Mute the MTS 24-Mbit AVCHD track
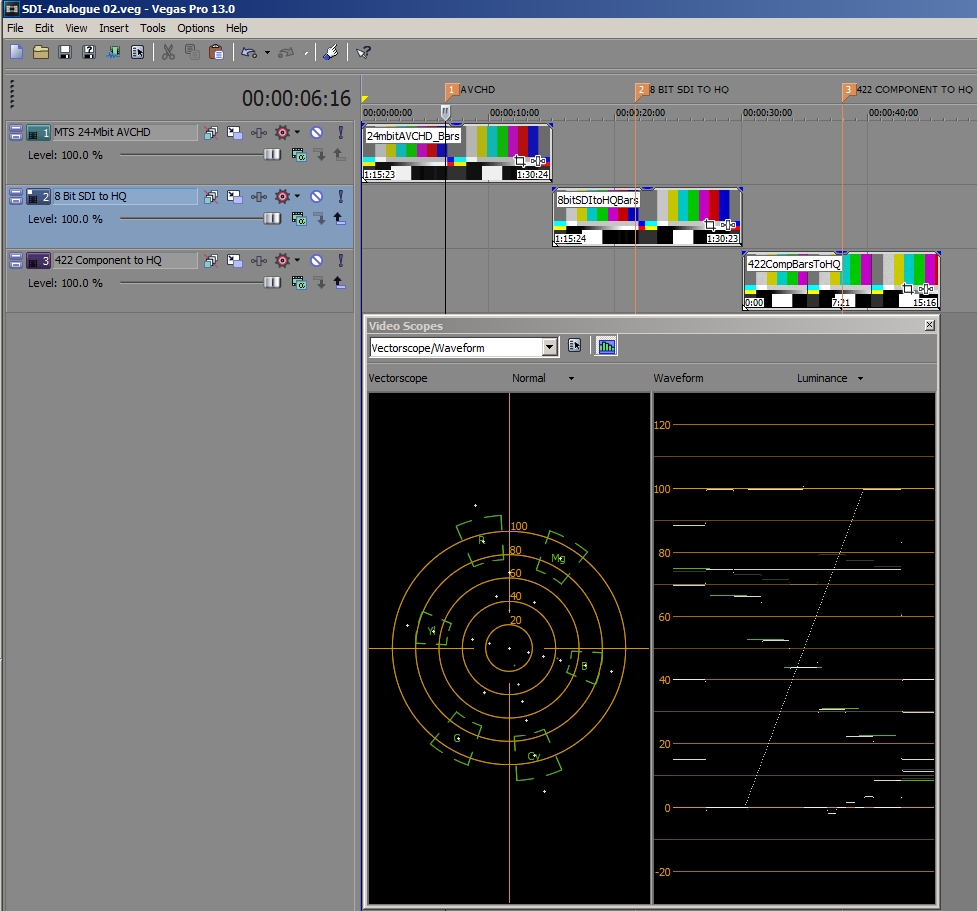The image size is (977, 911). pos(316,132)
